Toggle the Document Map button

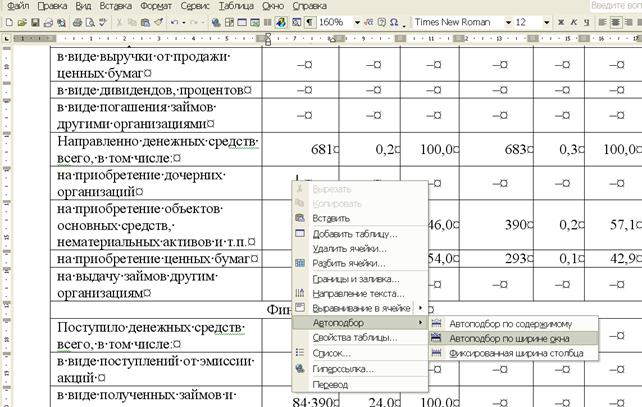pyautogui.click(x=296, y=23)
